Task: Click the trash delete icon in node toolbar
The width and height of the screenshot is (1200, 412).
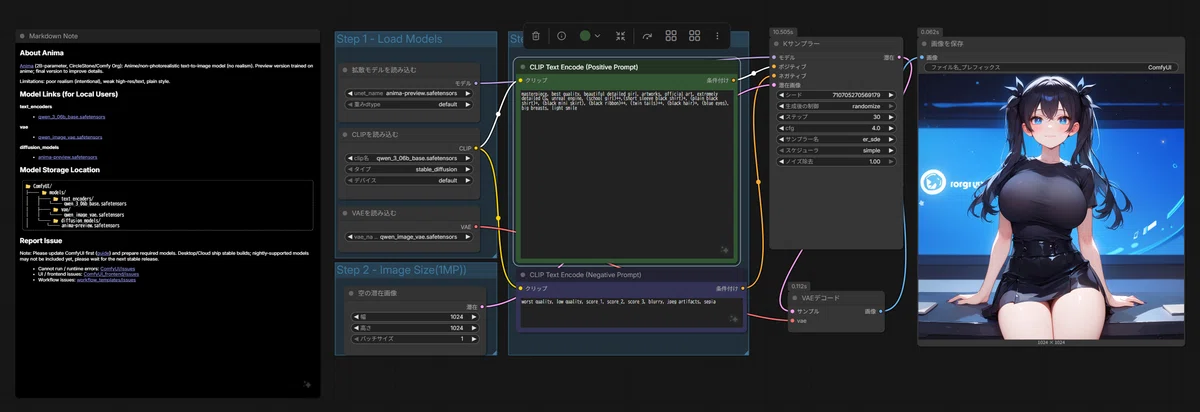Action: tap(536, 36)
